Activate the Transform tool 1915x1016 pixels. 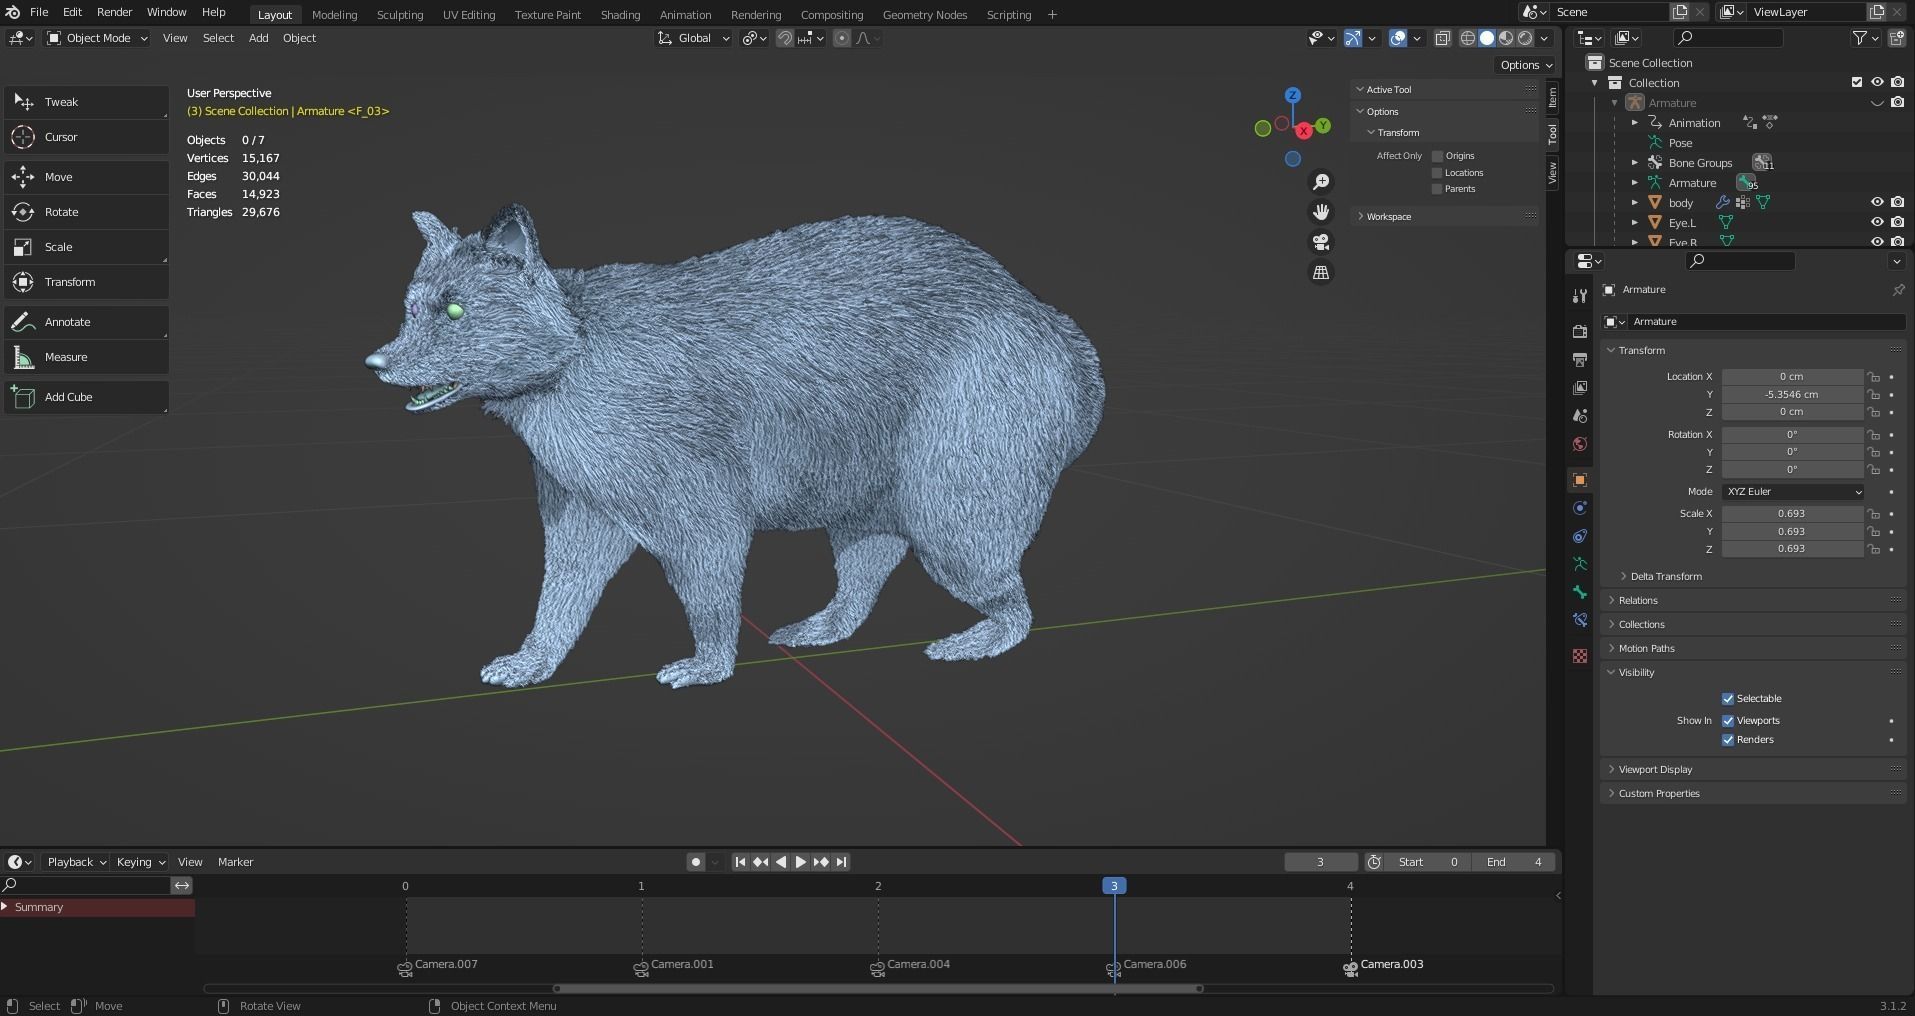87,282
